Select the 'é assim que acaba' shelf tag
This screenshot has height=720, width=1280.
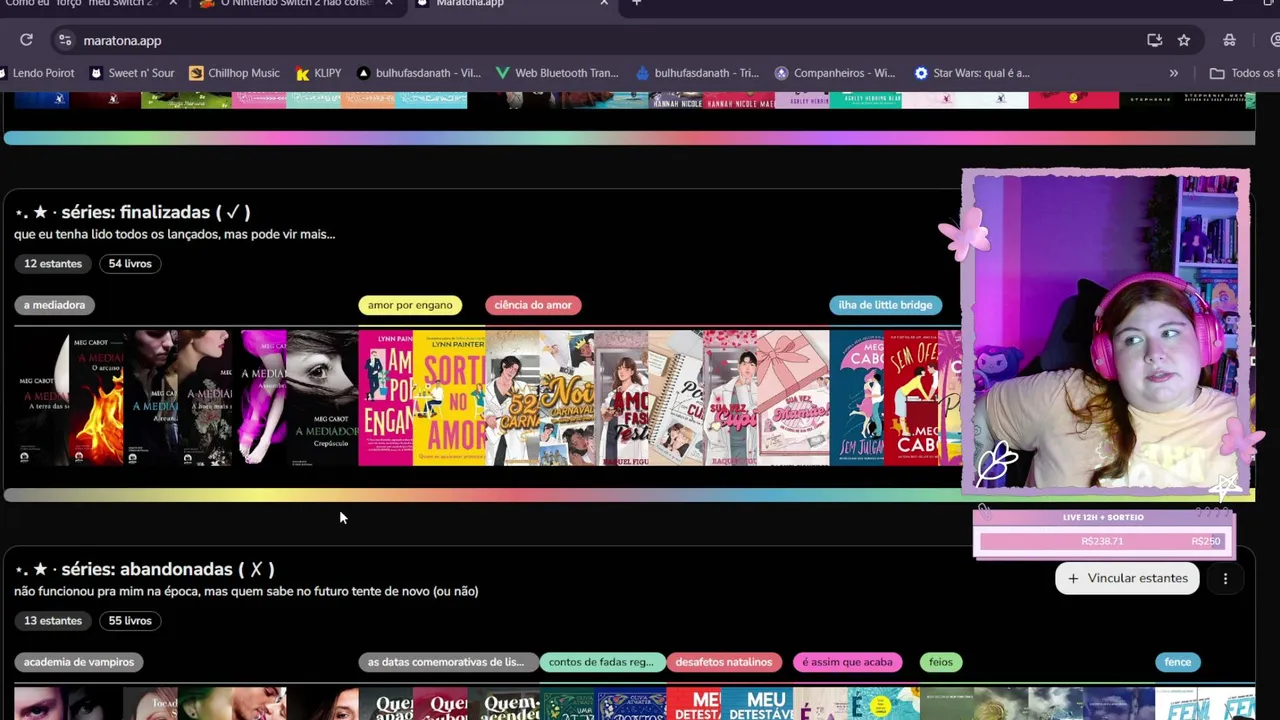click(847, 662)
